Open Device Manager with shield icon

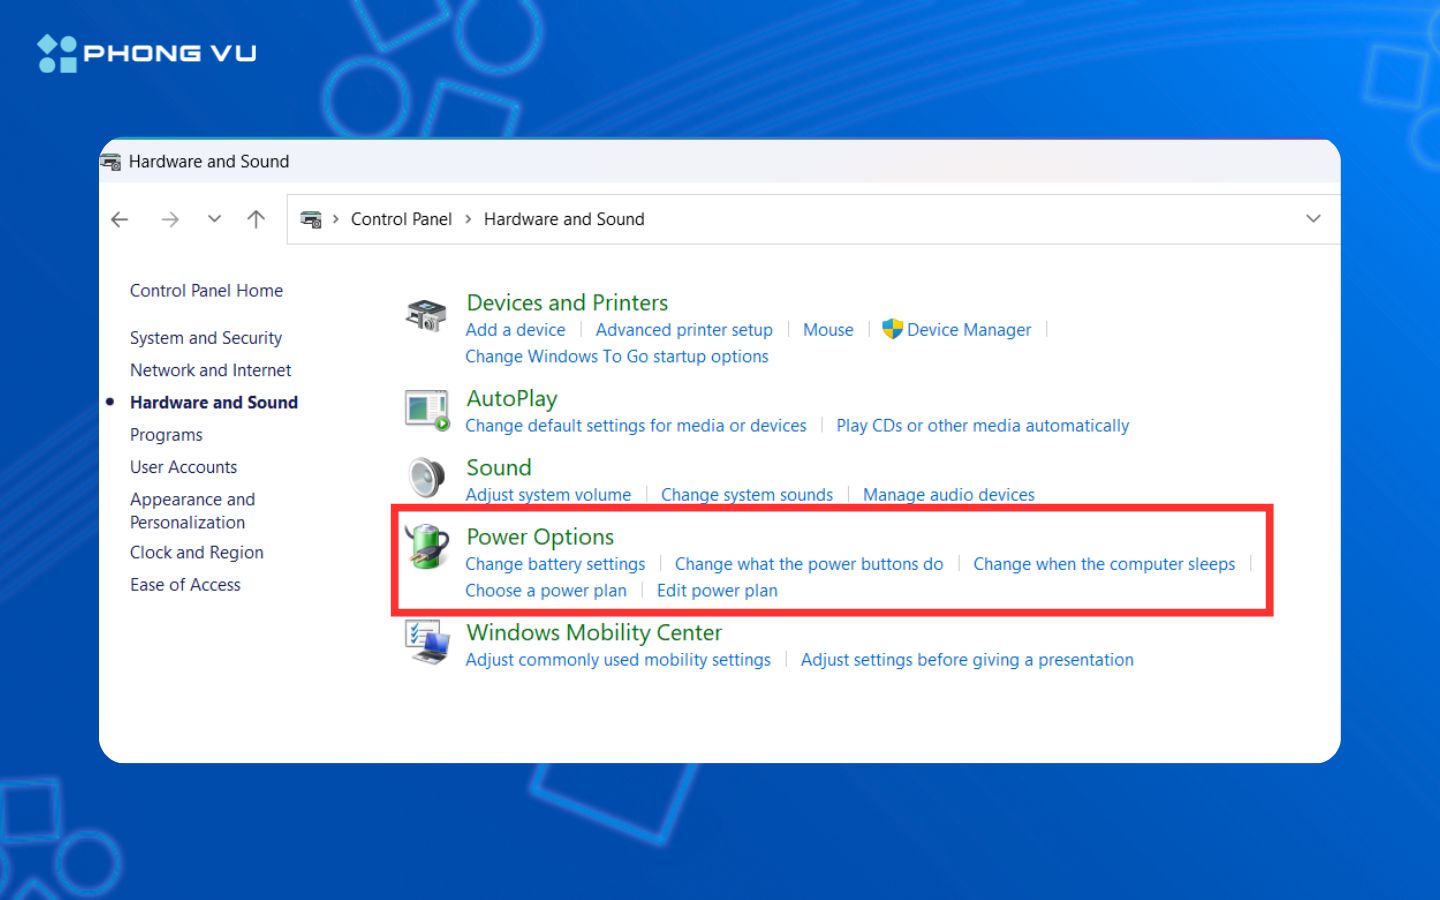pos(956,330)
